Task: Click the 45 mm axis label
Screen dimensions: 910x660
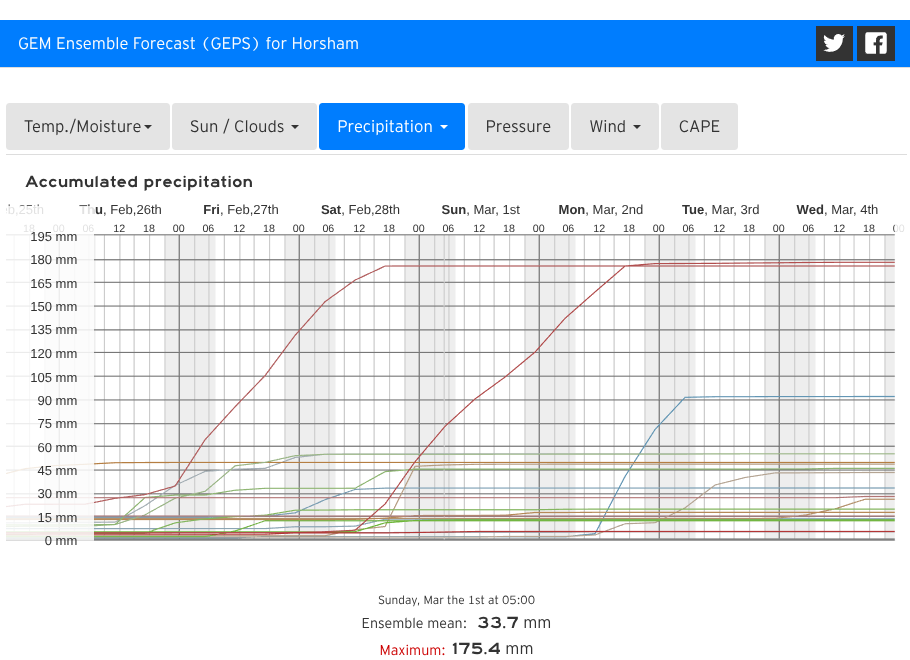Action: coord(57,471)
